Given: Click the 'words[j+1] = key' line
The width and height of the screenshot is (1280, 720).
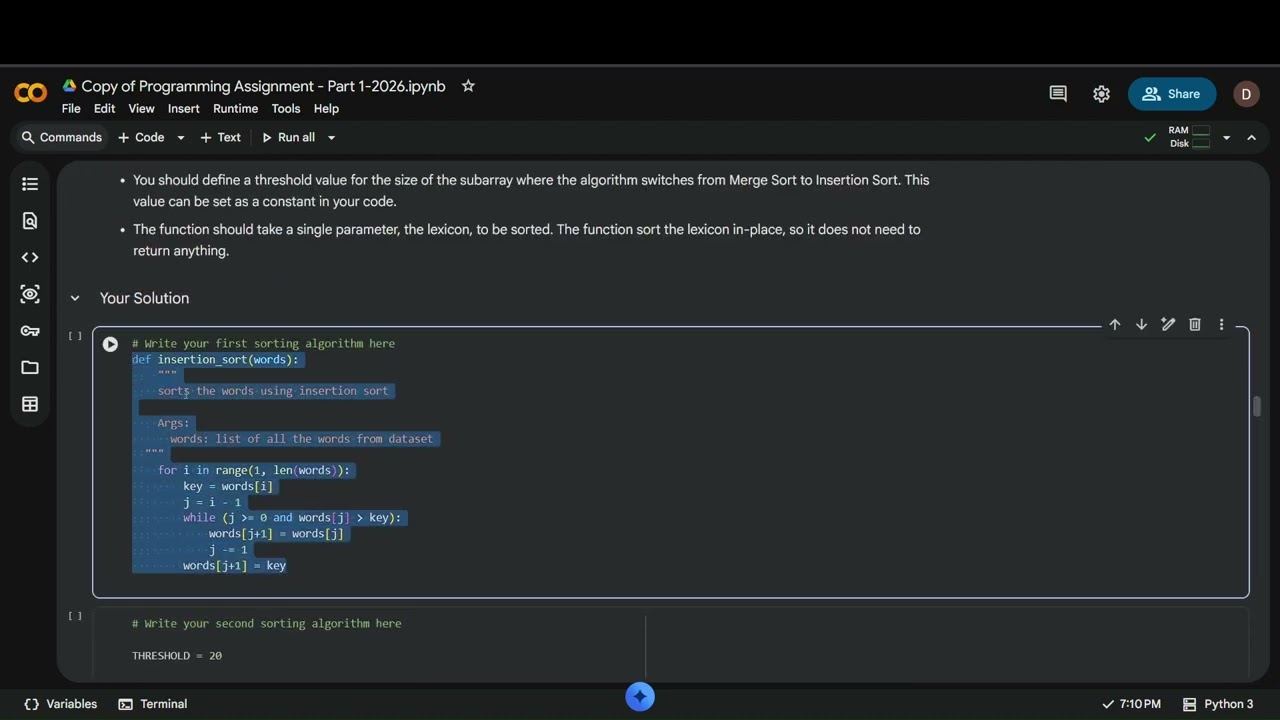Looking at the screenshot, I should (x=234, y=566).
